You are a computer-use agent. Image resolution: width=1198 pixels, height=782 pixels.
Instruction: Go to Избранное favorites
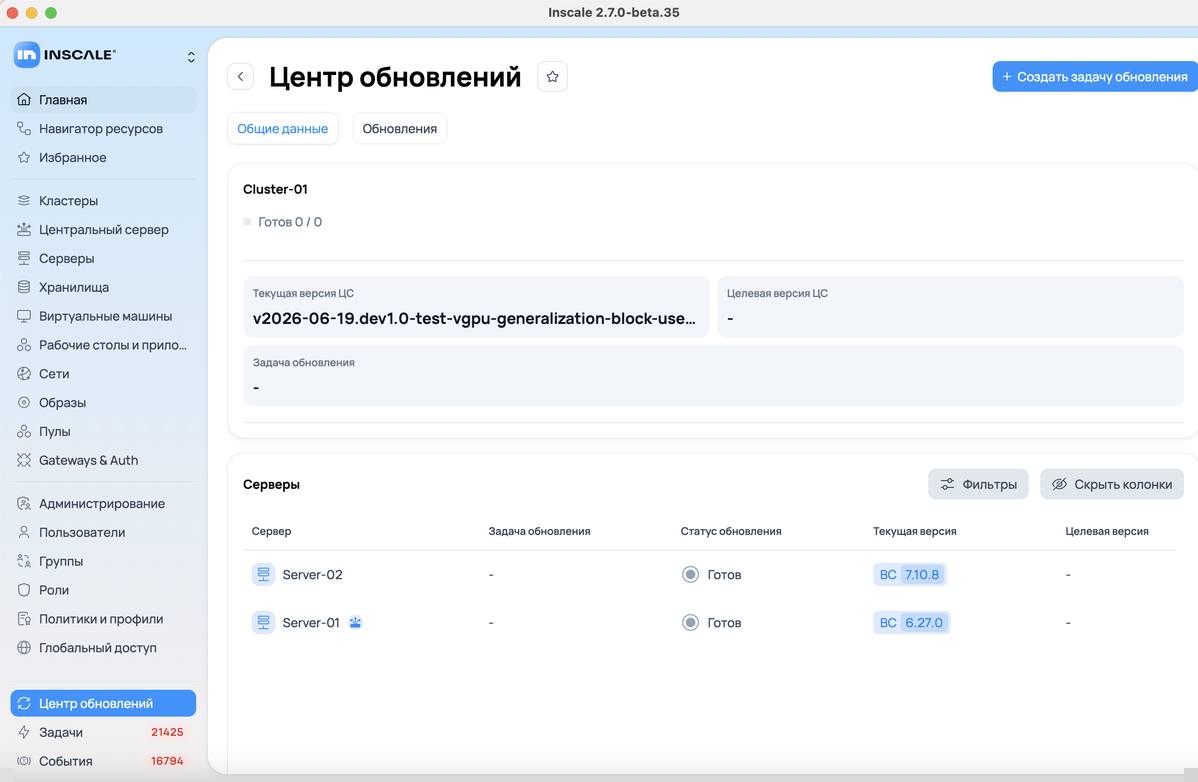click(x=103, y=157)
